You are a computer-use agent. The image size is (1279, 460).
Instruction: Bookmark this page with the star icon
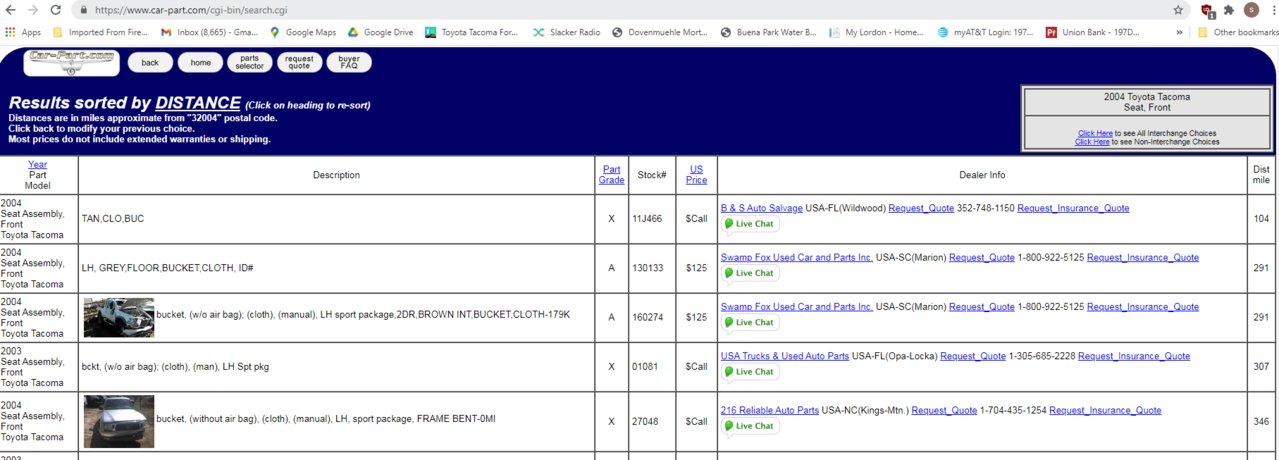[1178, 9]
